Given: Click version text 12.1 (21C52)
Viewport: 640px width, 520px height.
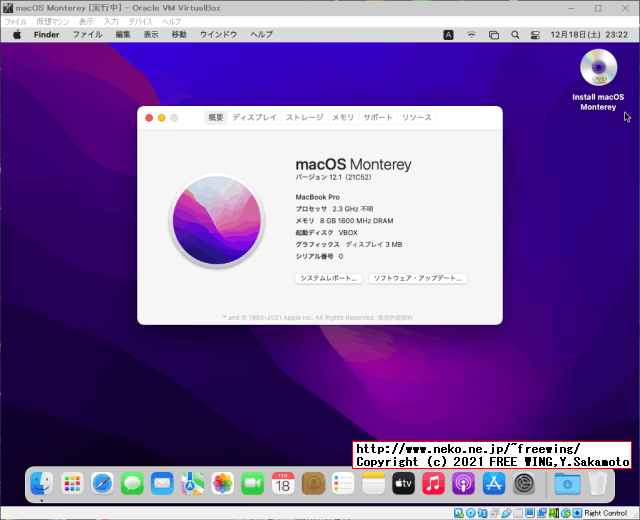Looking at the screenshot, I should pyautogui.click(x=350, y=177).
